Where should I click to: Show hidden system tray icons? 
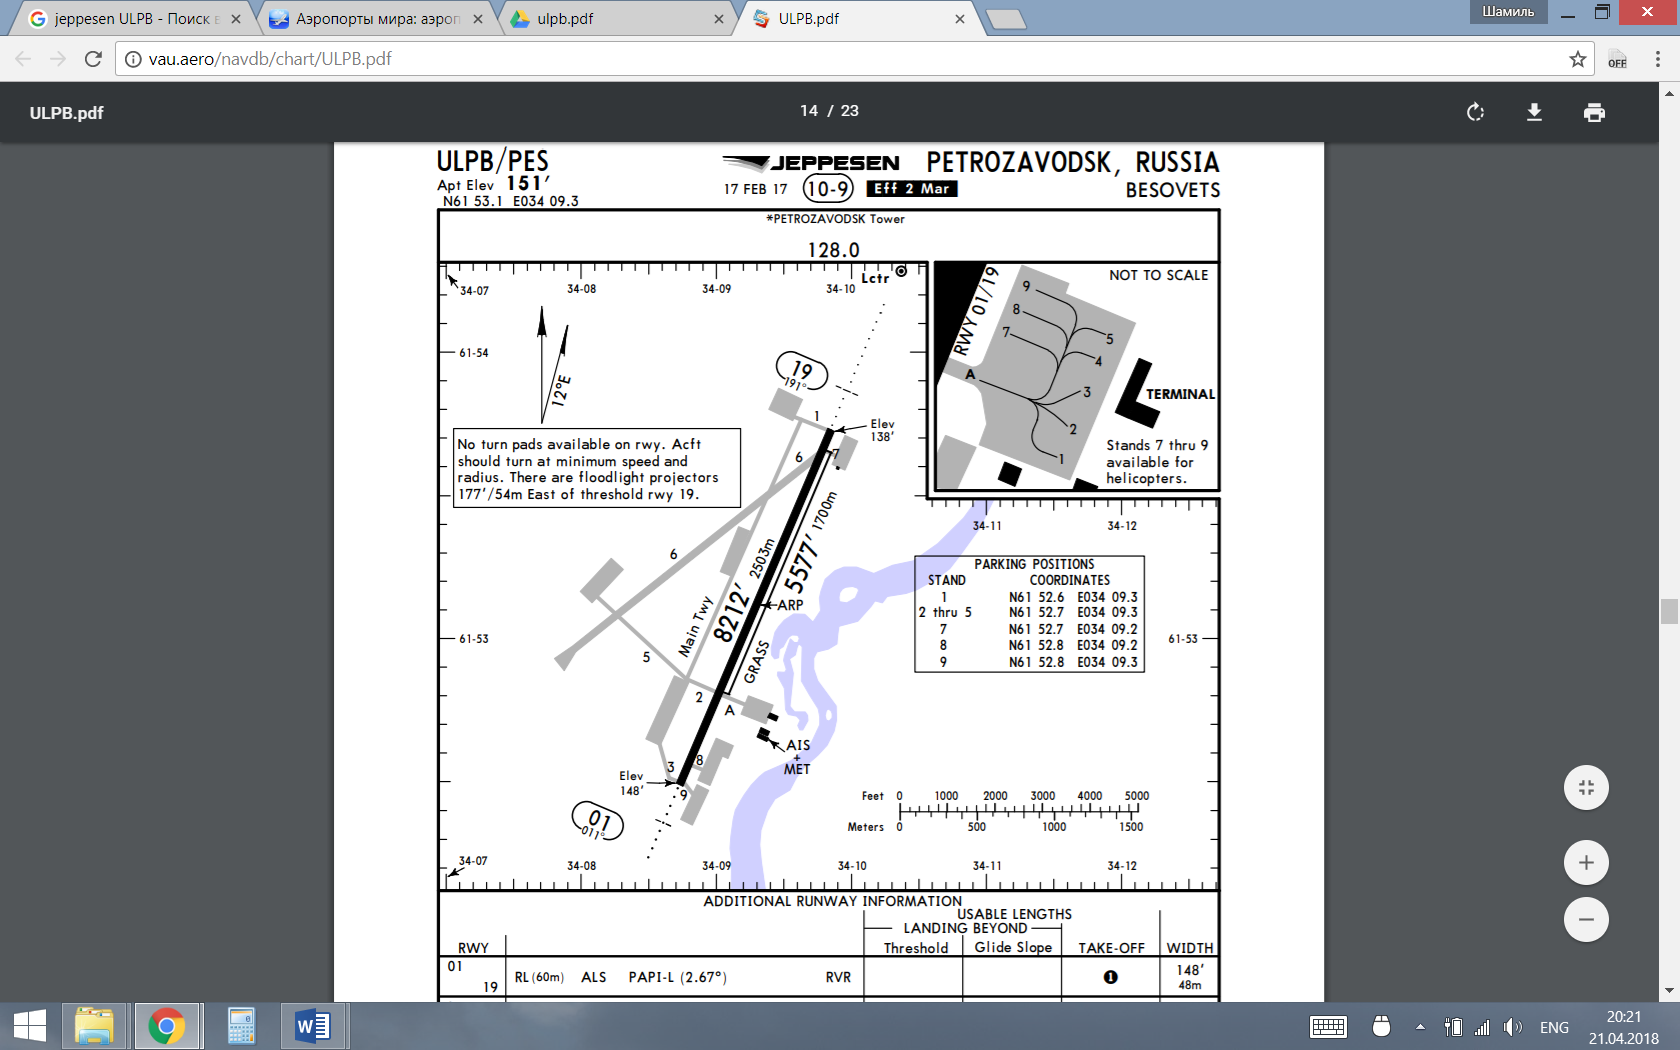(1420, 1027)
